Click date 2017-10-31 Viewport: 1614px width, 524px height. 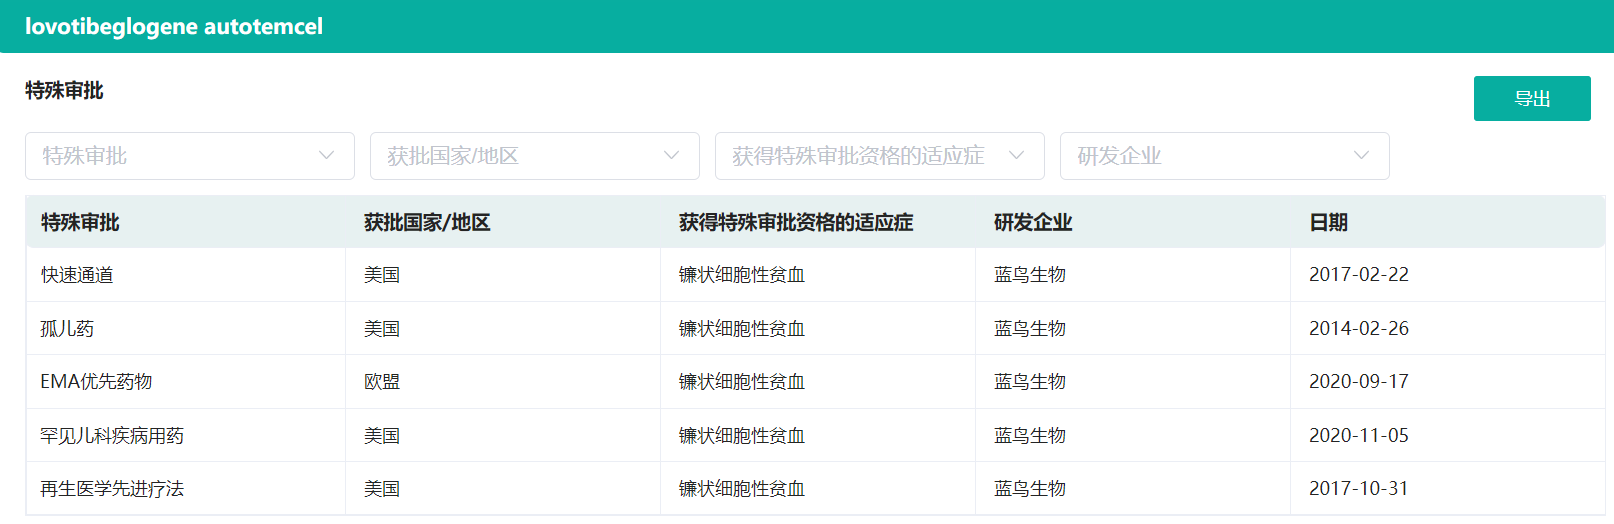pyautogui.click(x=1359, y=488)
